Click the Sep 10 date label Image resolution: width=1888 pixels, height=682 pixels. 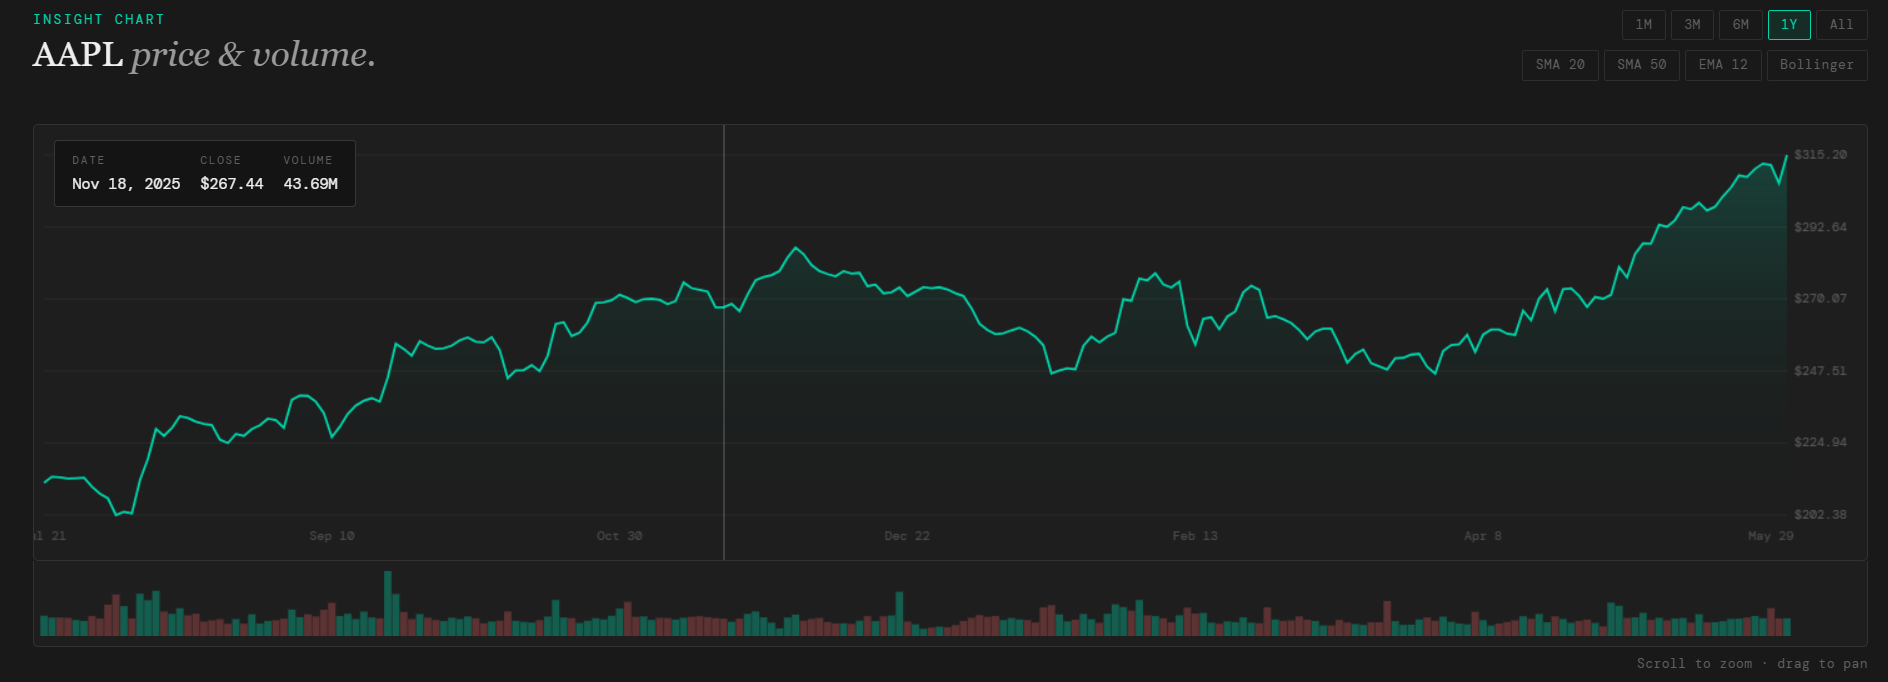pyautogui.click(x=332, y=536)
